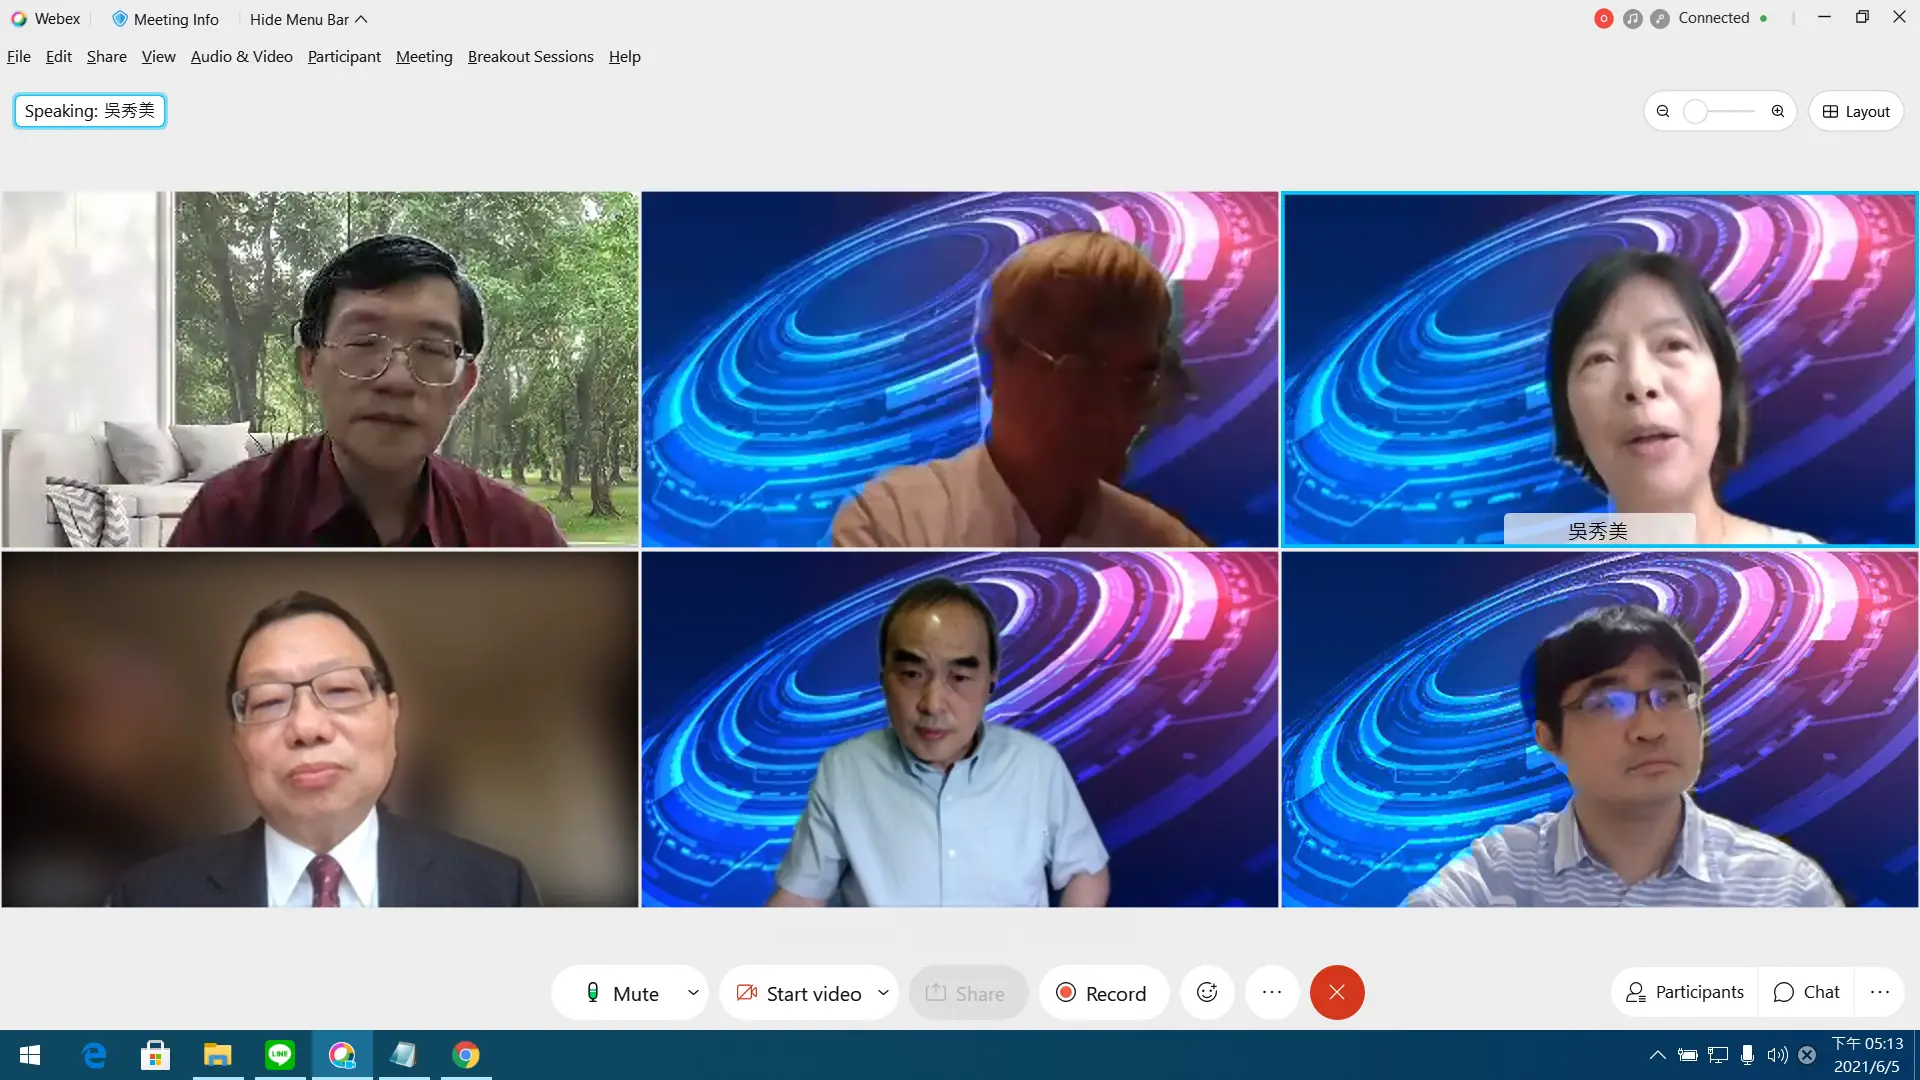Click the video zoom slider handle
This screenshot has width=1920, height=1080.
point(1695,111)
